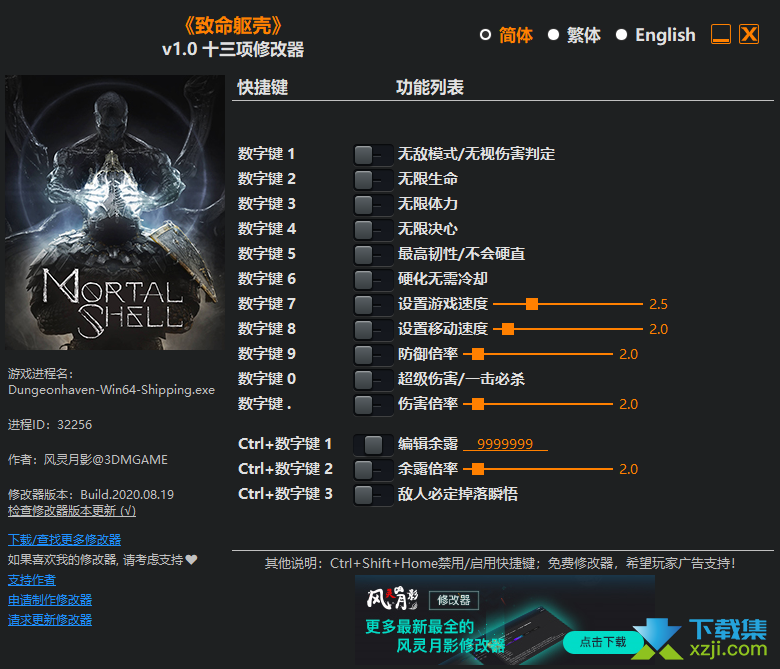This screenshot has height=669, width=780.
Task: Click the 编辑余露 apply toggle
Action: coord(373,445)
